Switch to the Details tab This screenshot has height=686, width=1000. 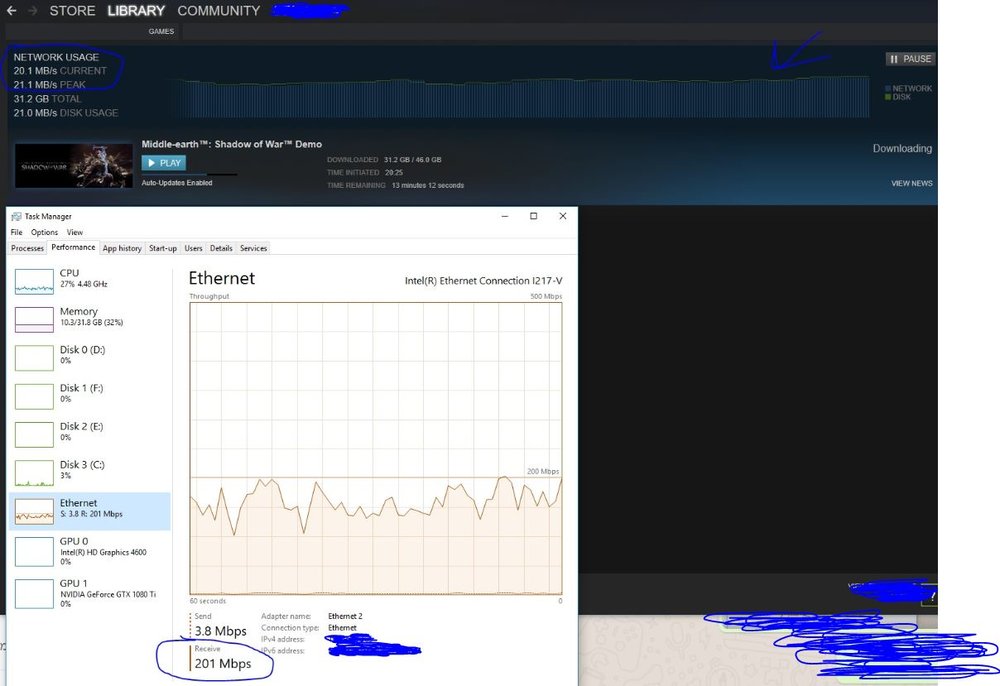coord(221,249)
